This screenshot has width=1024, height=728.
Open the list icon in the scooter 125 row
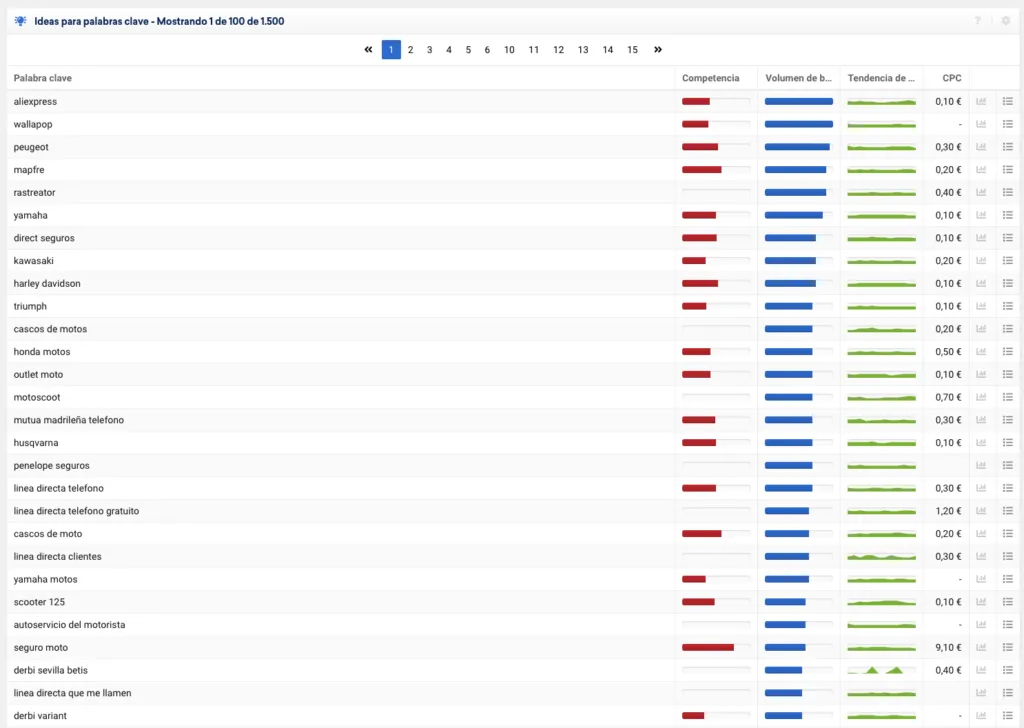point(1008,602)
